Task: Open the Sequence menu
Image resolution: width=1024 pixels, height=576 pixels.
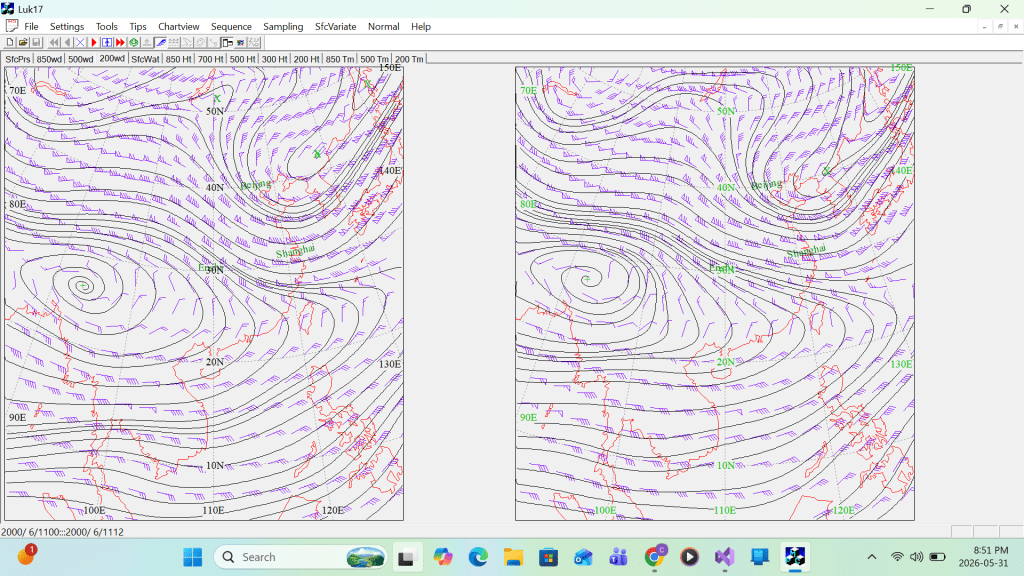Action: 231,27
